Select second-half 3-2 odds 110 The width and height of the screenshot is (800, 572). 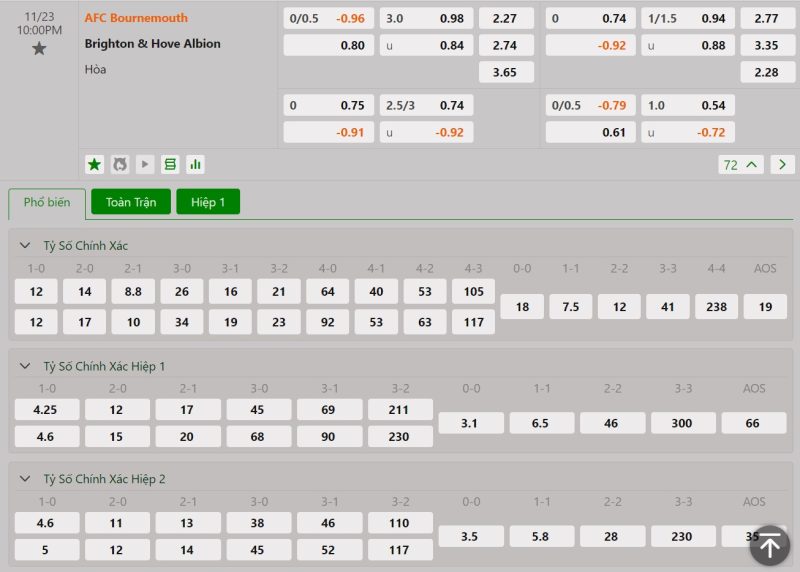point(401,523)
